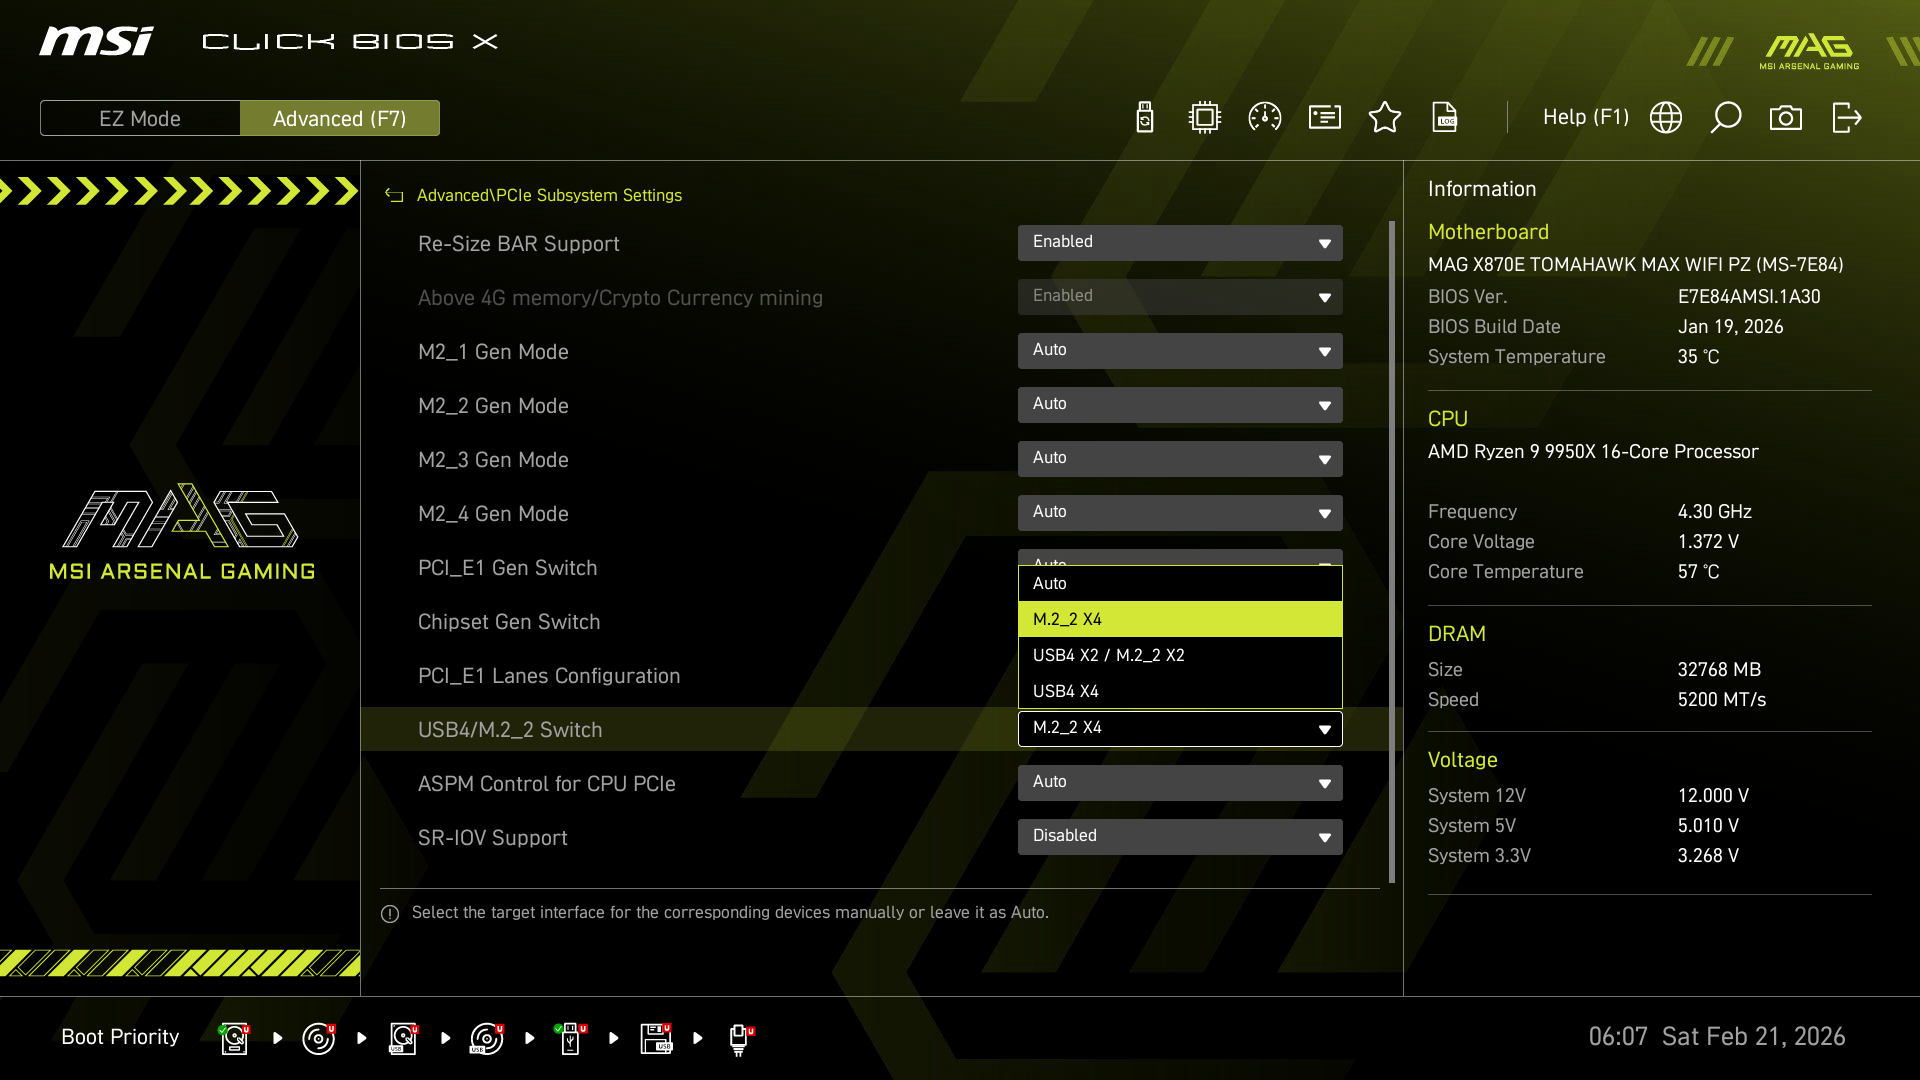Screen dimensions: 1920x1080
Task: Select the USB floppy boot device icon
Action: click(656, 1038)
